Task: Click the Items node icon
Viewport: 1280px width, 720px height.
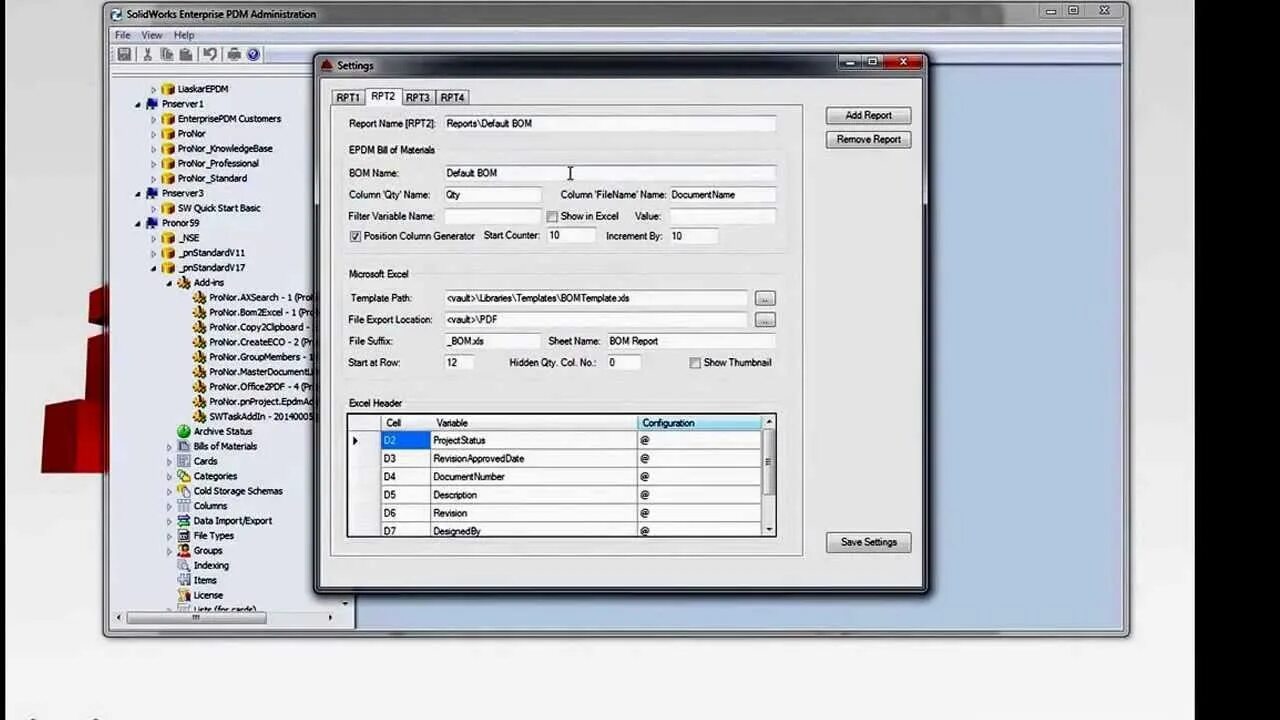Action: pyautogui.click(x=184, y=580)
